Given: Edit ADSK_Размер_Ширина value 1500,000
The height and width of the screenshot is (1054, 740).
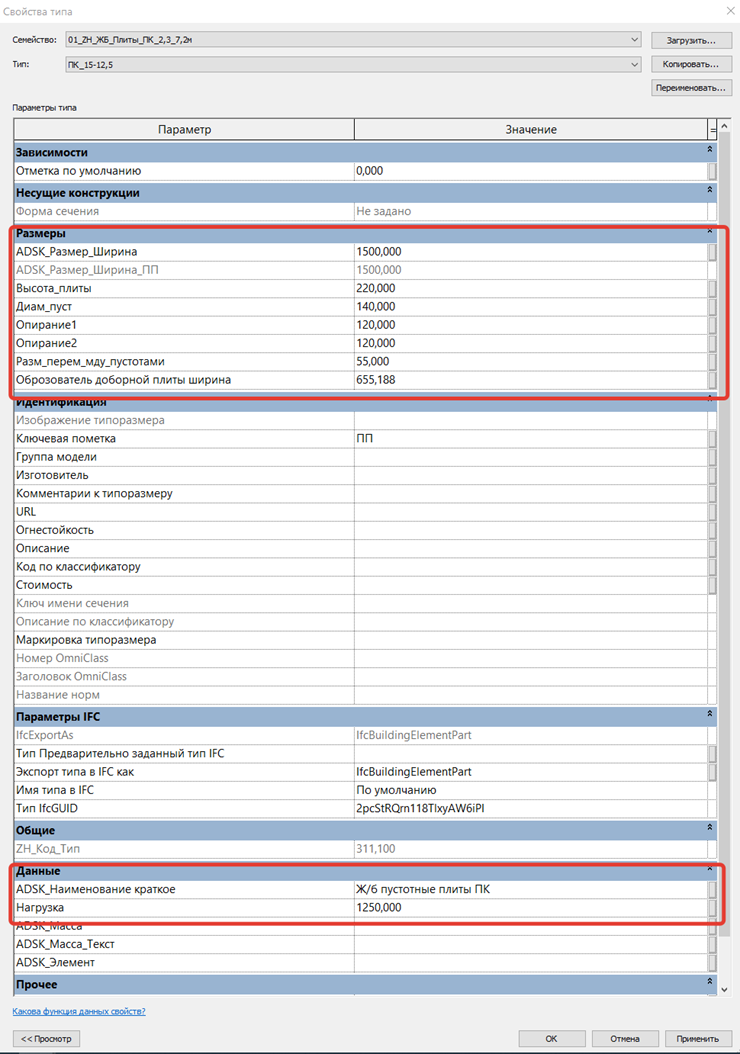Looking at the screenshot, I should (531, 251).
